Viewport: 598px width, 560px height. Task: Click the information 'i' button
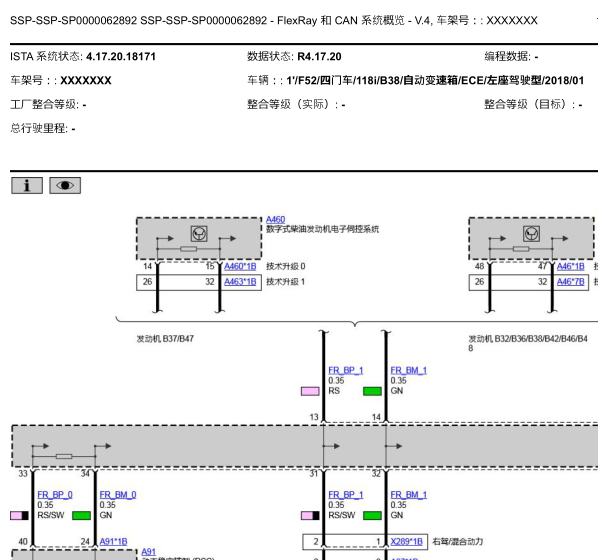point(27,185)
